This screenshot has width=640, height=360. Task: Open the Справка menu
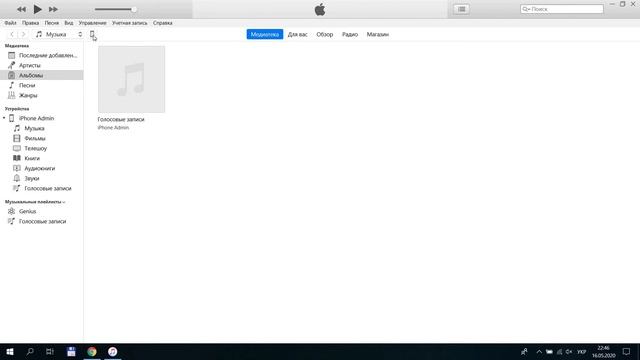162,23
